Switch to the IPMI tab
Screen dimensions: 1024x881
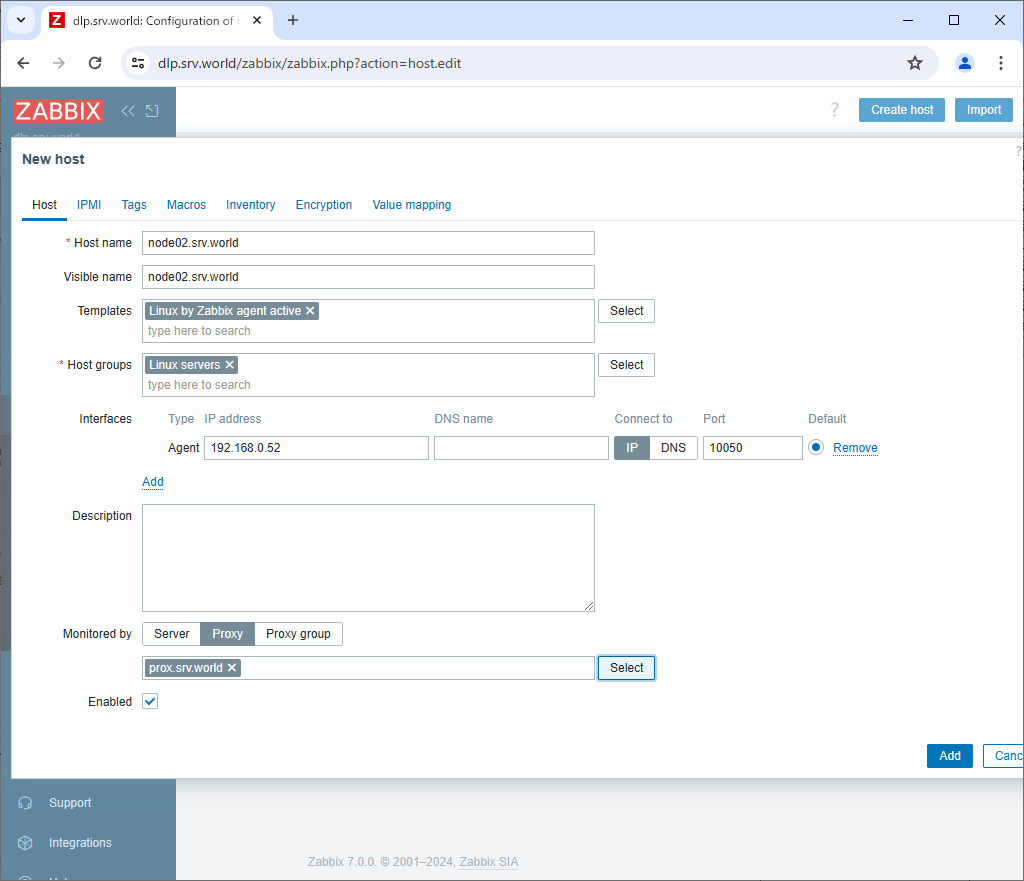(89, 205)
